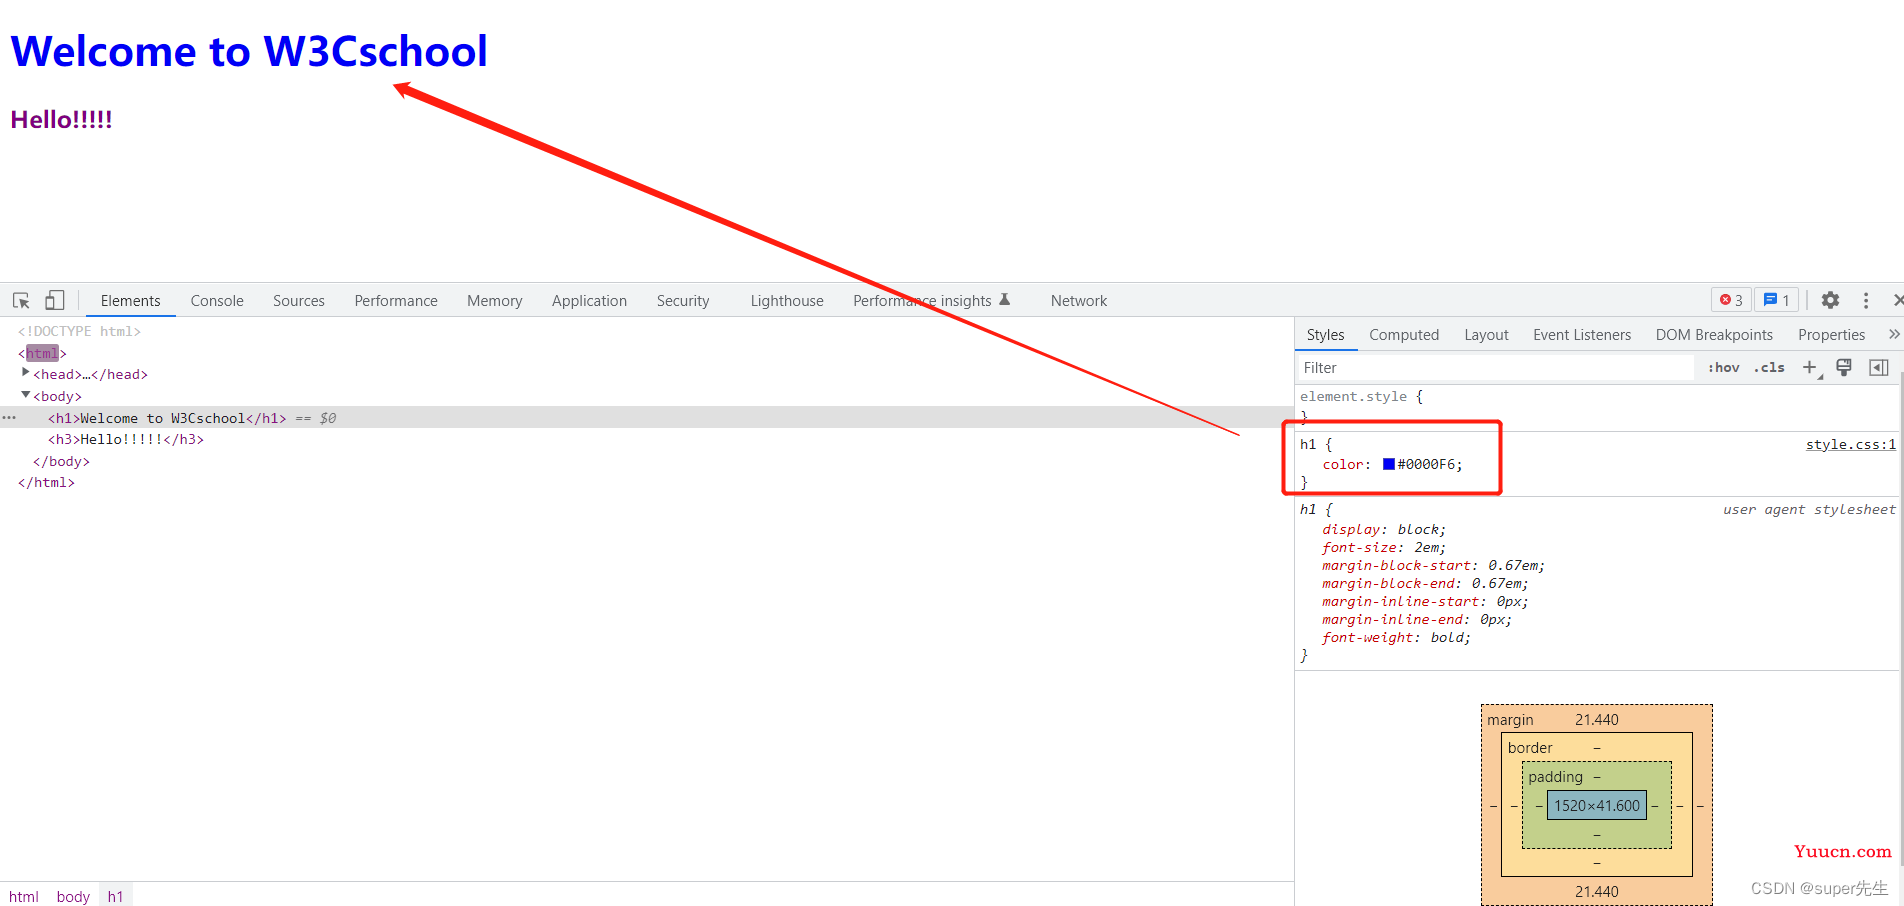Viewport: 1904px width, 906px height.
Task: Toggle the .cls element classes button
Action: coord(1769,368)
